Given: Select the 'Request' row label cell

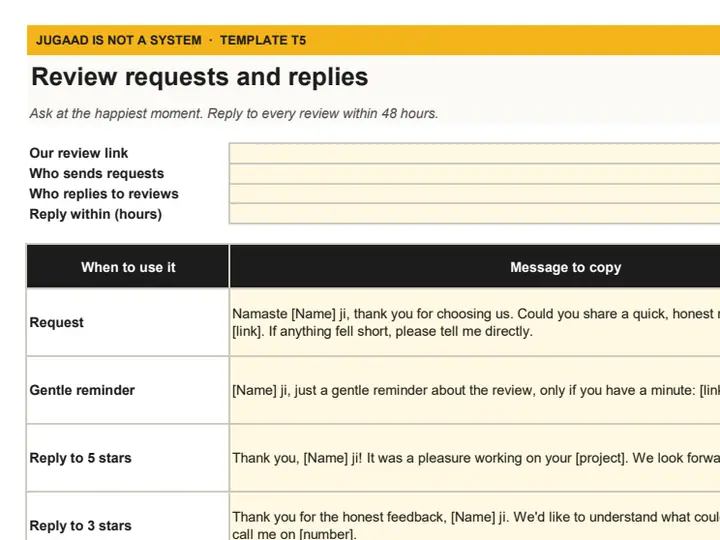Looking at the screenshot, I should [x=128, y=322].
